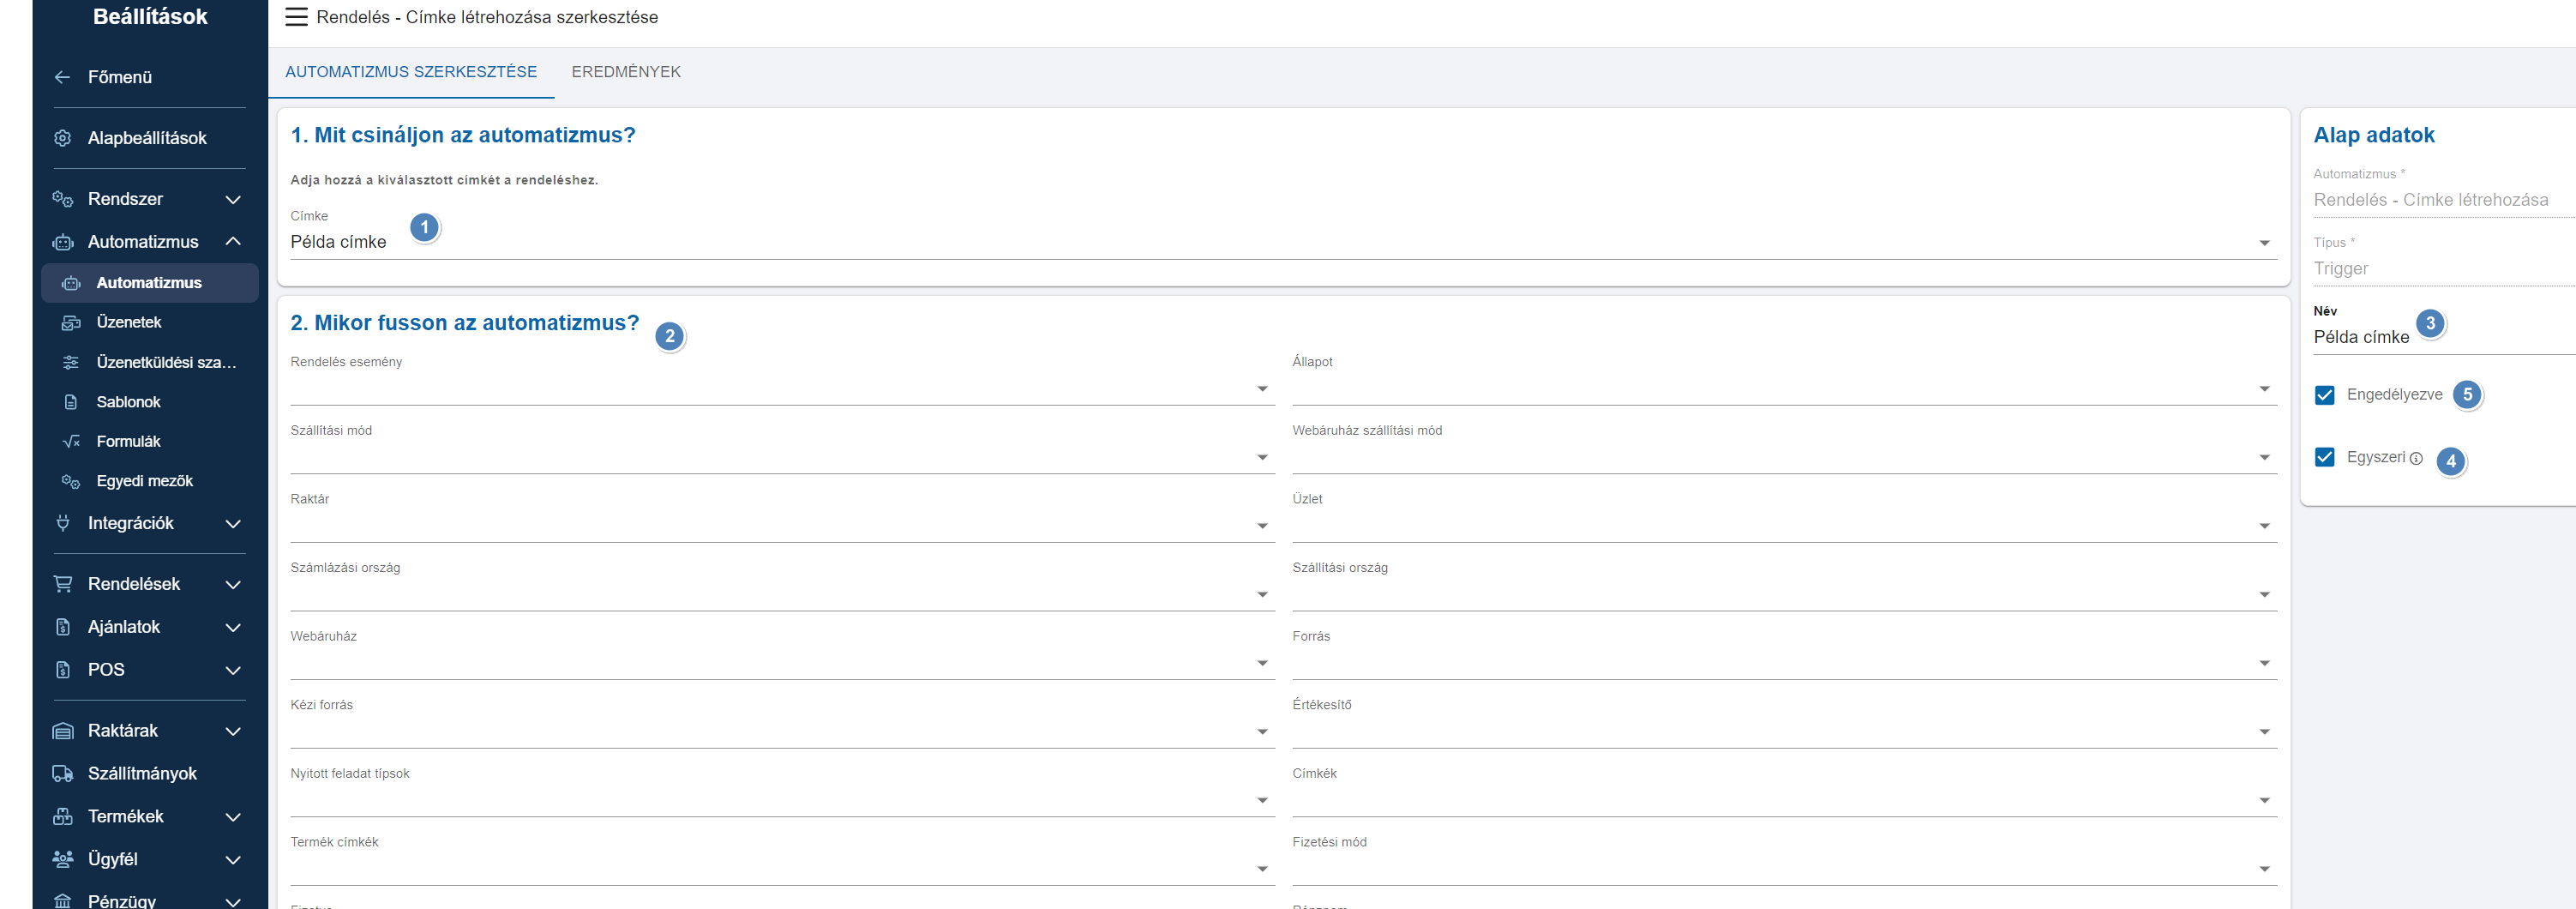
Task: Open the Forrás dropdown
Action: tap(1784, 663)
